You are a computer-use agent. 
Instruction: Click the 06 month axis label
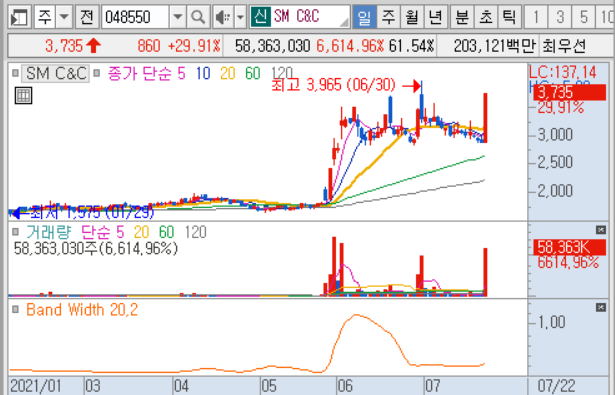(345, 386)
